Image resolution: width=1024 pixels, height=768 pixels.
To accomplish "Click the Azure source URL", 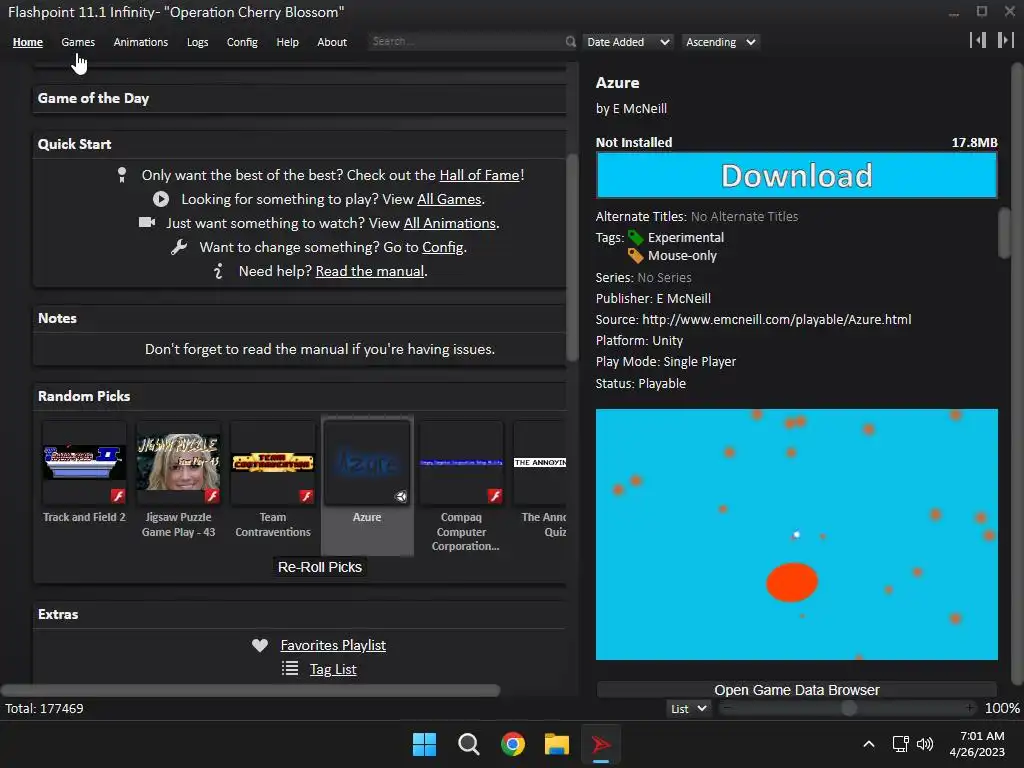I will coord(776,319).
